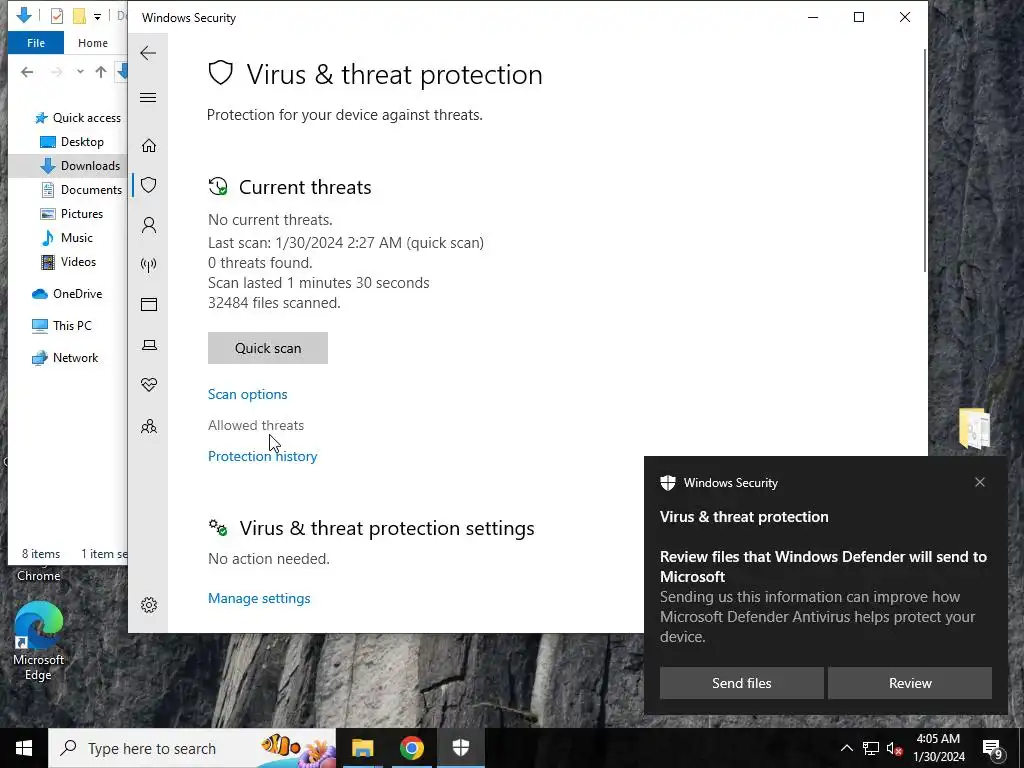Select This PC in navigation pane

(x=62, y=326)
